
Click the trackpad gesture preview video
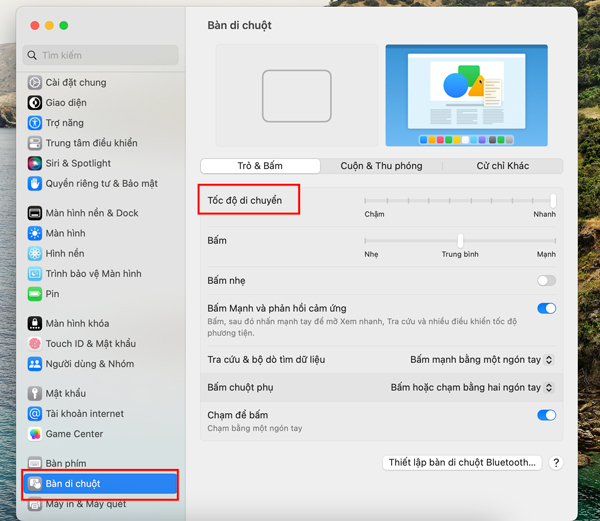coord(466,95)
